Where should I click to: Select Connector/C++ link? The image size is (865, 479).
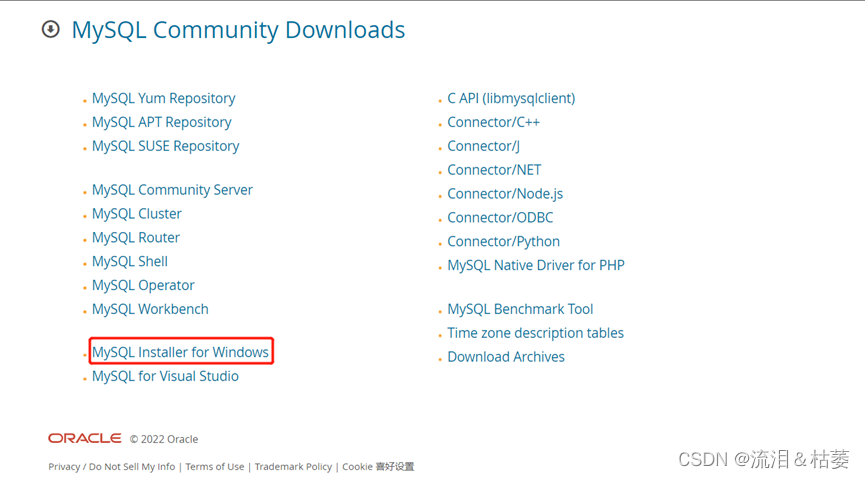[x=493, y=122]
